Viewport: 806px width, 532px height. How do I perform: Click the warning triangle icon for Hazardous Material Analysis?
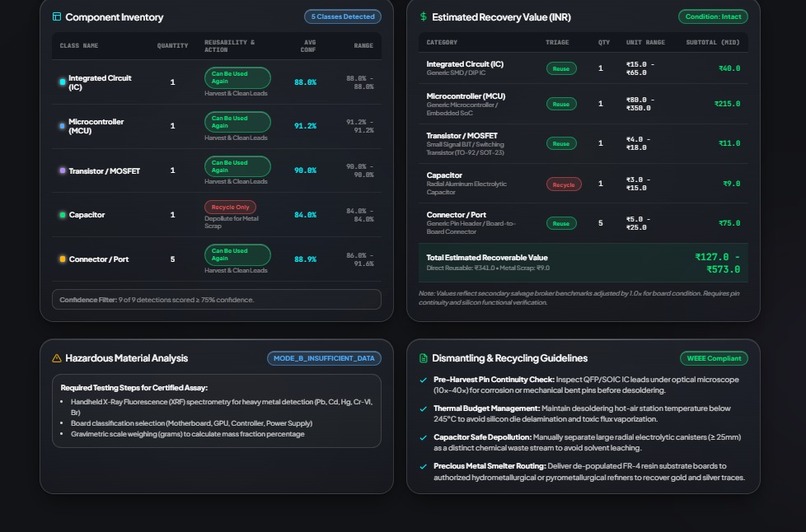point(57,358)
